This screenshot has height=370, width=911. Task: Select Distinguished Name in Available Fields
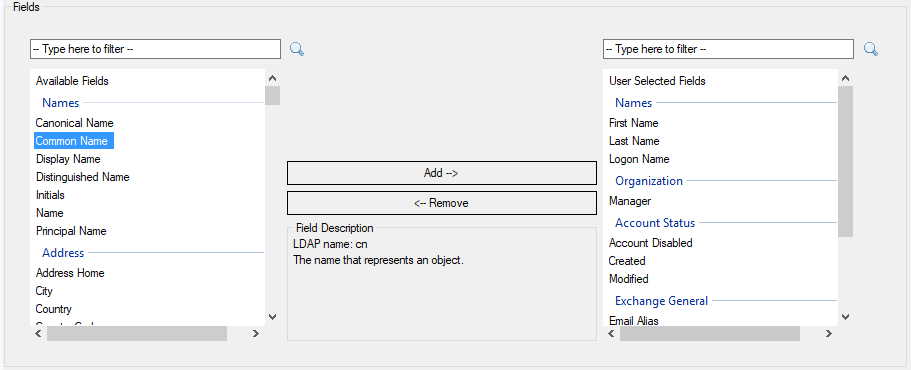pos(83,177)
